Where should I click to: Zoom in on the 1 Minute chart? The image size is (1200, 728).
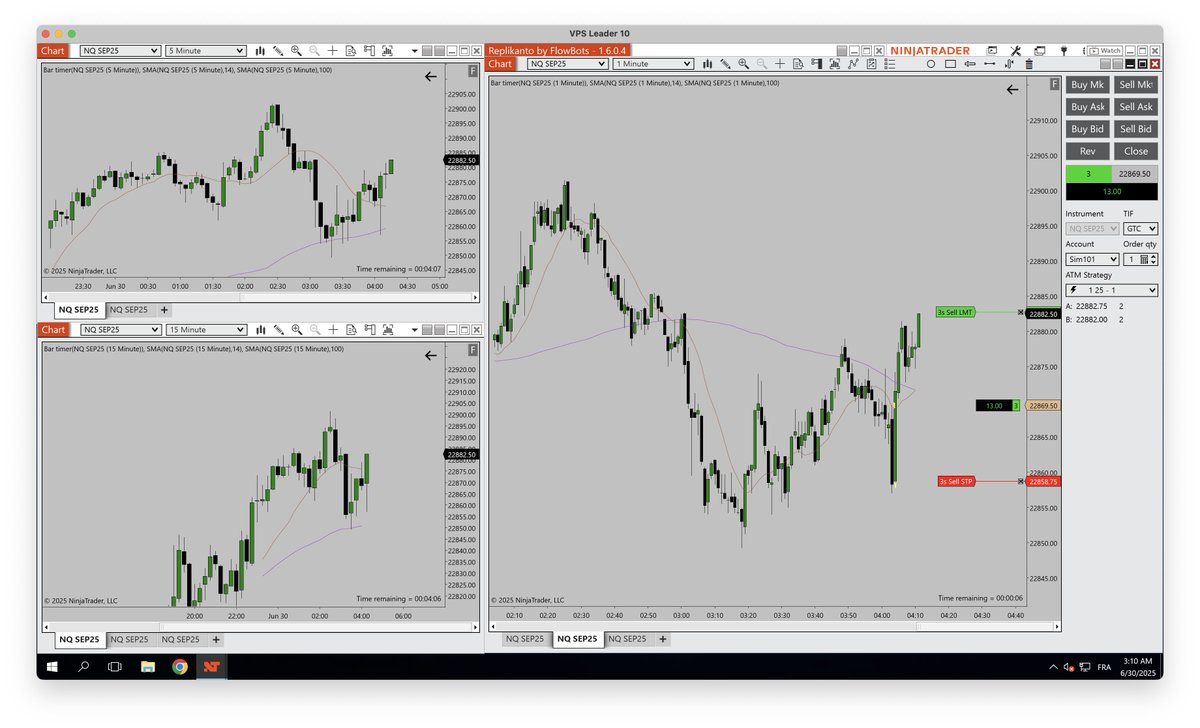coord(743,64)
